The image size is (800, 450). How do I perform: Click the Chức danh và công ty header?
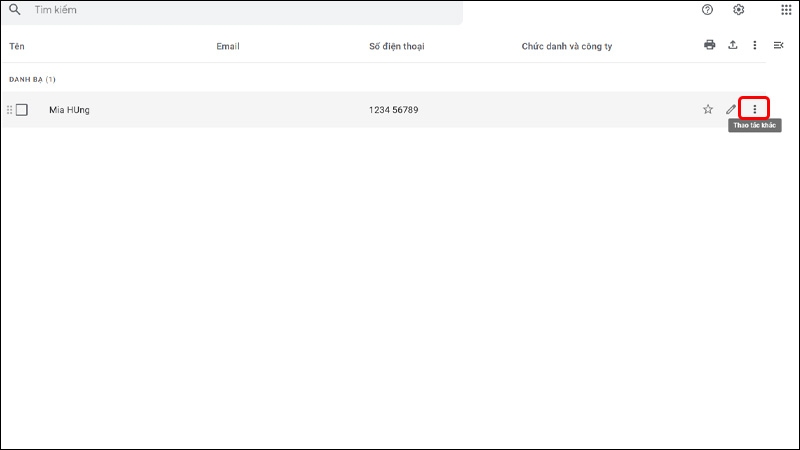566,46
